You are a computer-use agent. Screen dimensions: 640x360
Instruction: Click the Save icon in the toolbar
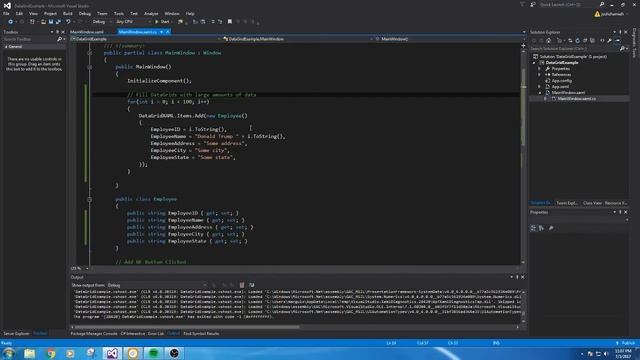click(51, 22)
